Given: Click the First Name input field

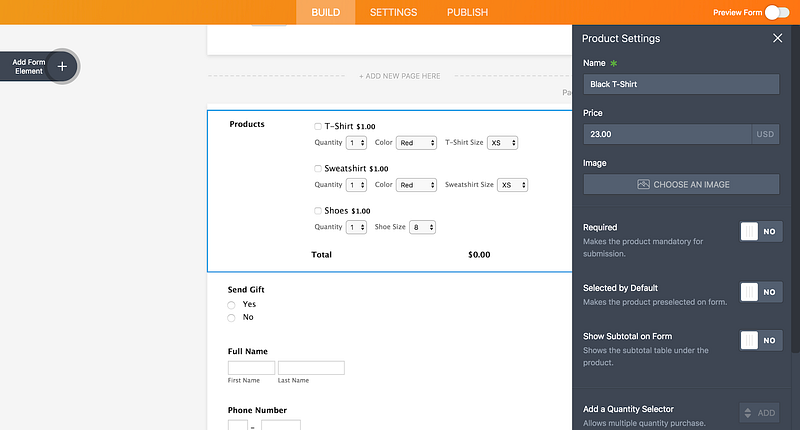Looking at the screenshot, I should pos(251,368).
